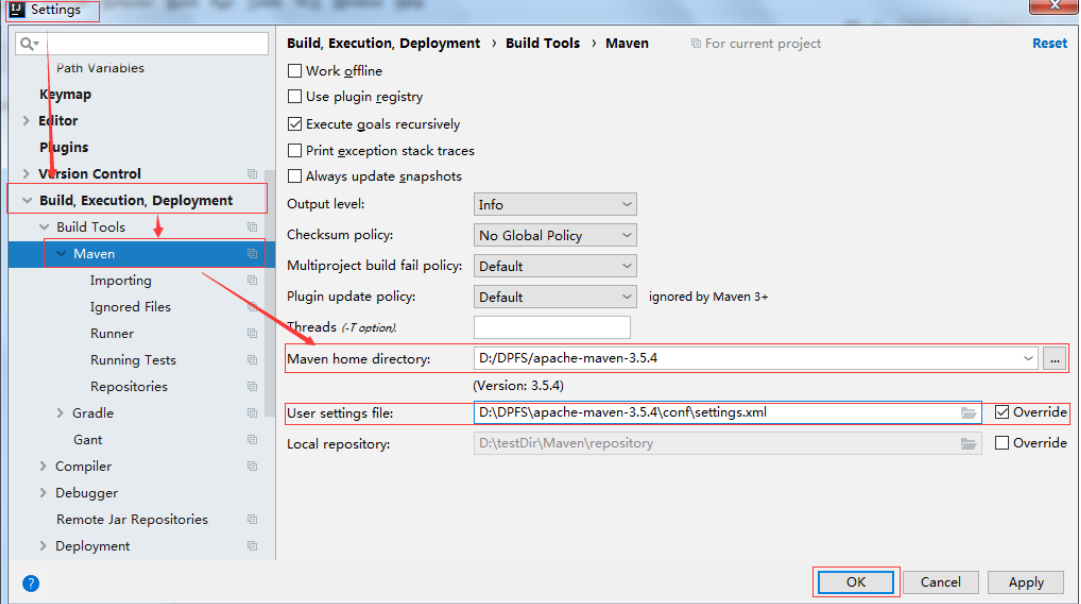The height and width of the screenshot is (604, 1081).
Task: Click the Cancel button
Action: tap(940, 583)
